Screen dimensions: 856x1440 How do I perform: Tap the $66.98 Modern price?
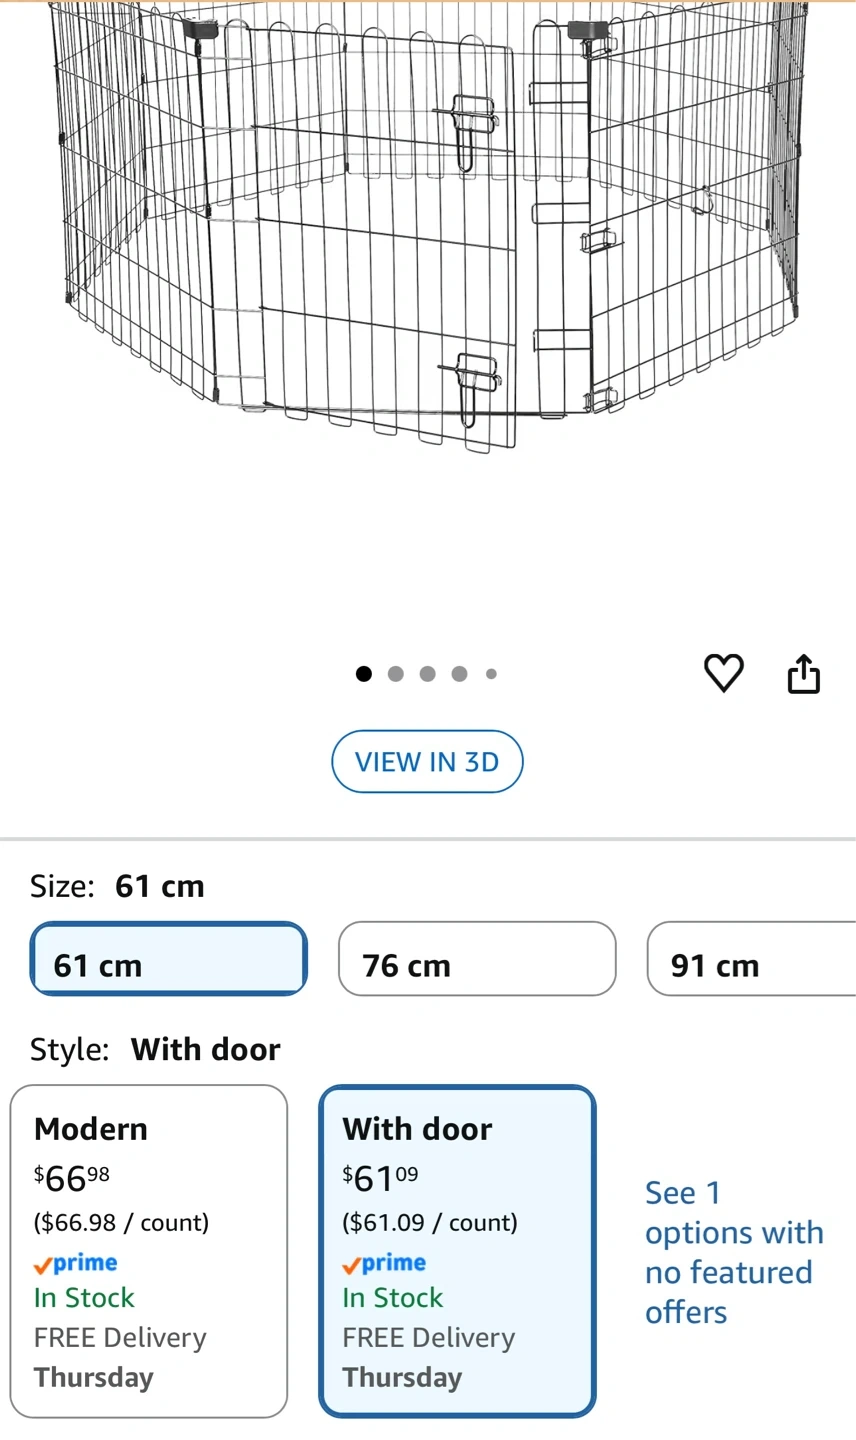[72, 1178]
